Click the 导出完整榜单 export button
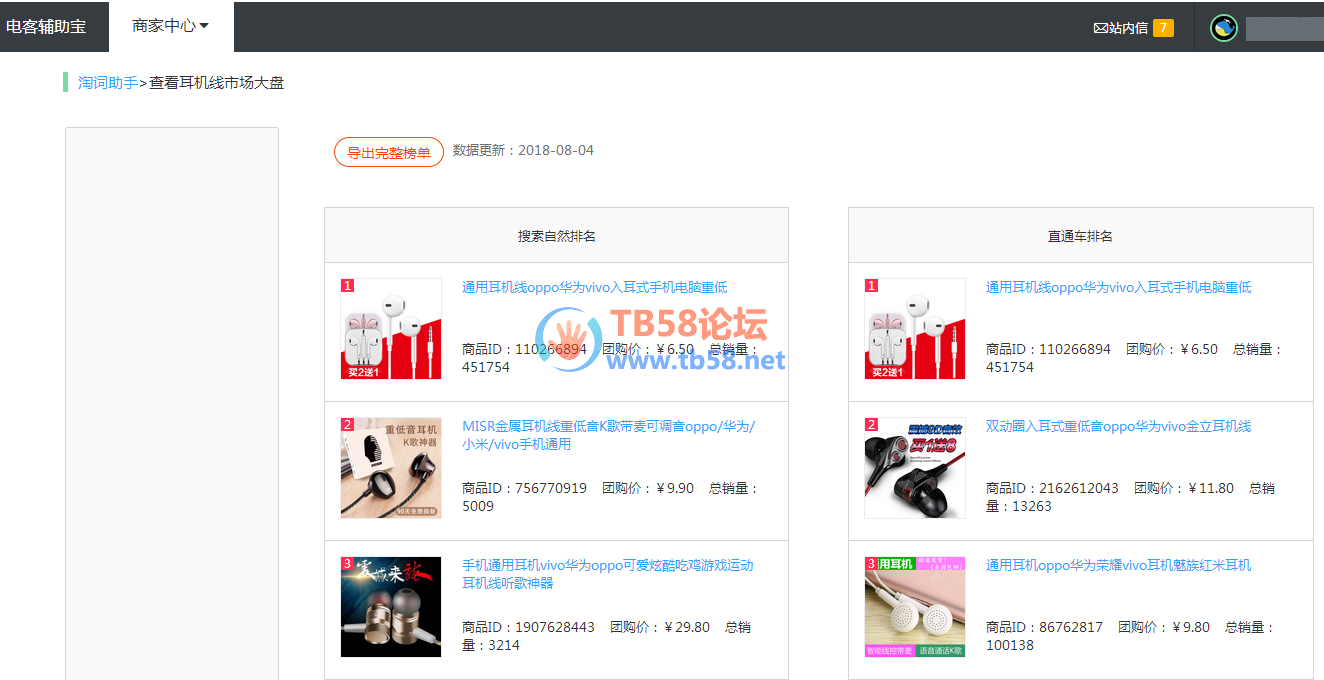Screen dimensions: 1324x680 click(388, 153)
